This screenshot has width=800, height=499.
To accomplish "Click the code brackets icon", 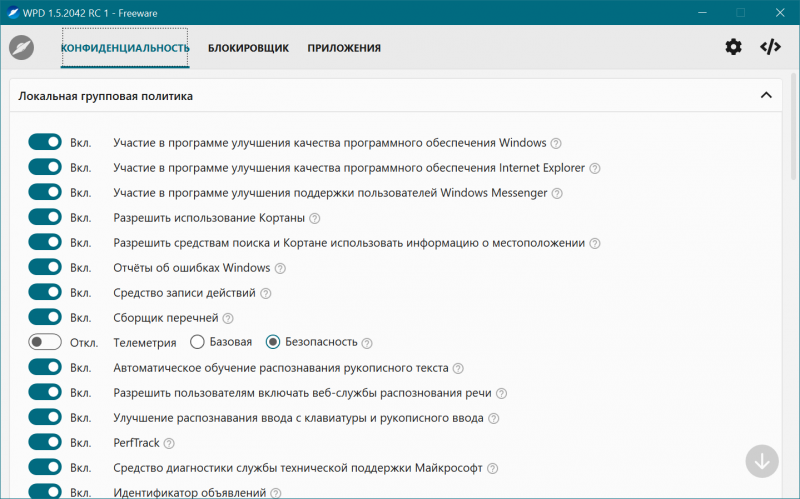I will pos(770,47).
